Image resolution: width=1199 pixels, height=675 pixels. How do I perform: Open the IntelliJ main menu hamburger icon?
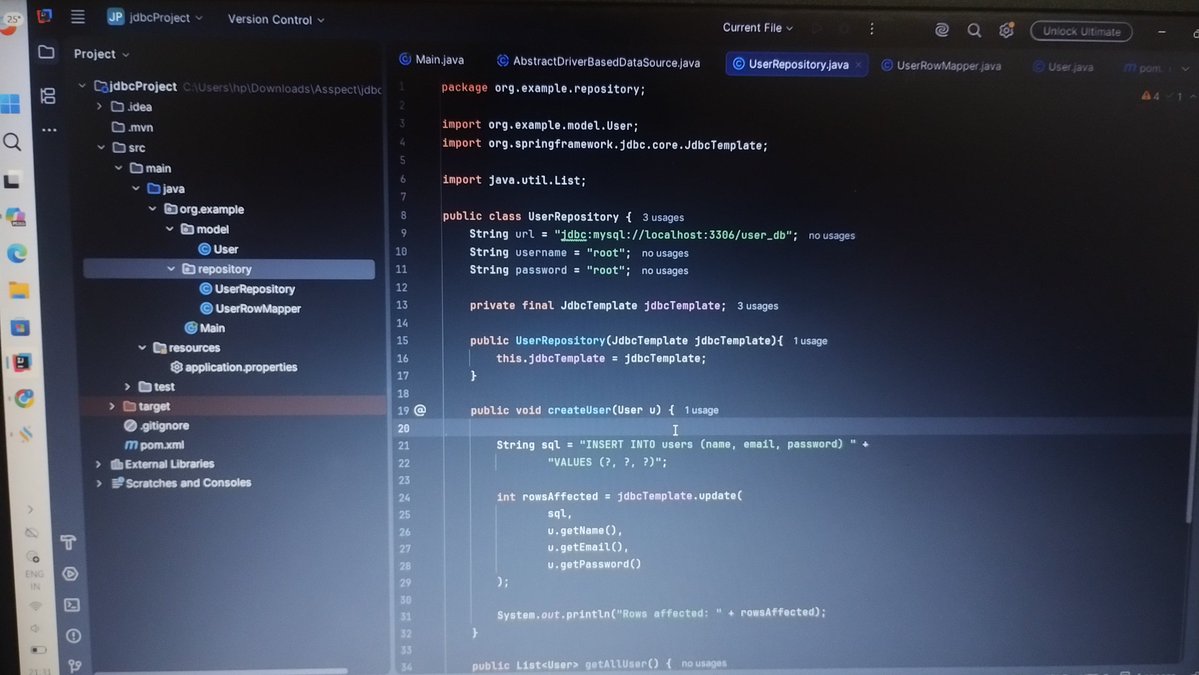point(78,16)
